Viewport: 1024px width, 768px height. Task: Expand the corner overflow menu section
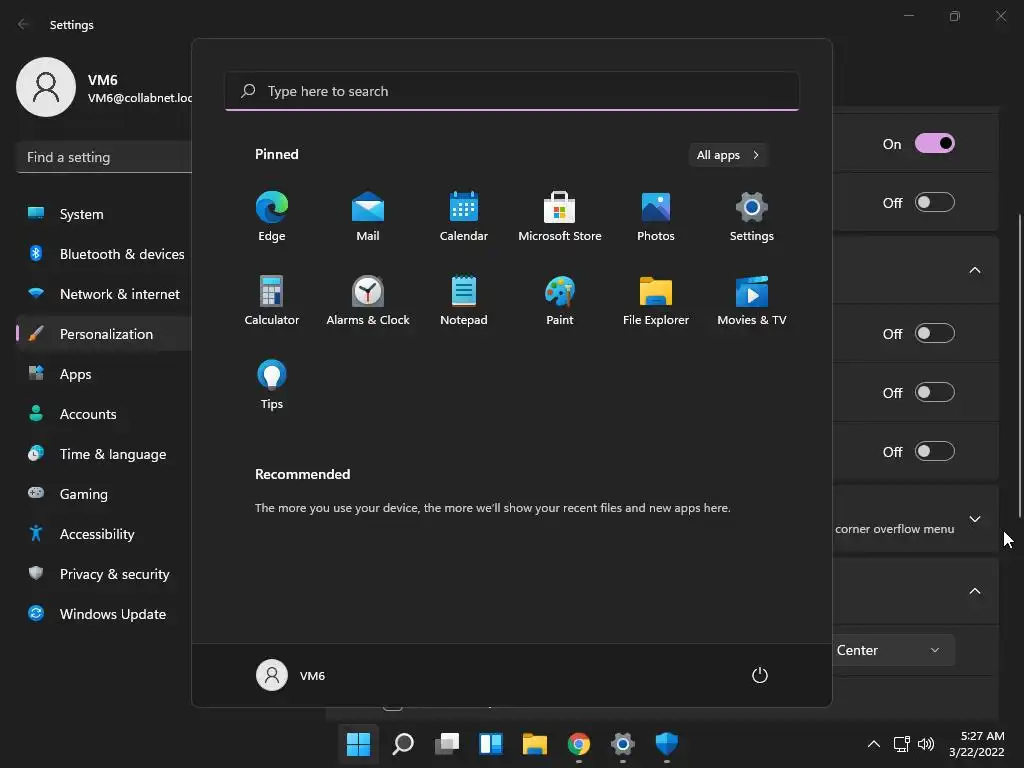tap(975, 519)
